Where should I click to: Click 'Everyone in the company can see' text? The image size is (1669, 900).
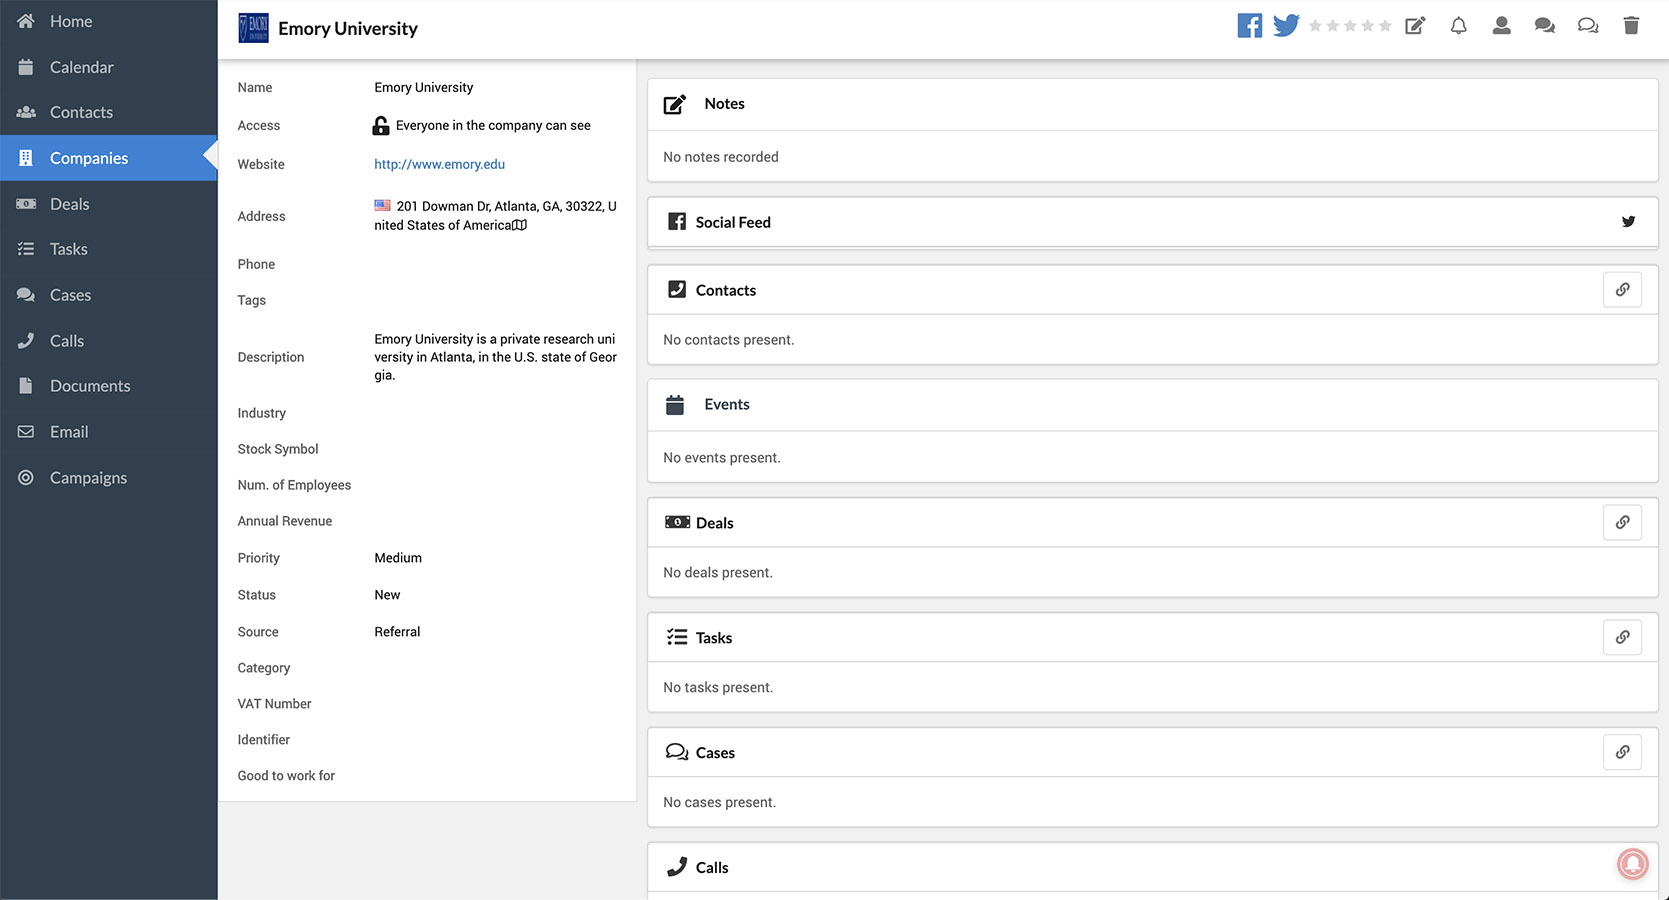click(x=493, y=125)
